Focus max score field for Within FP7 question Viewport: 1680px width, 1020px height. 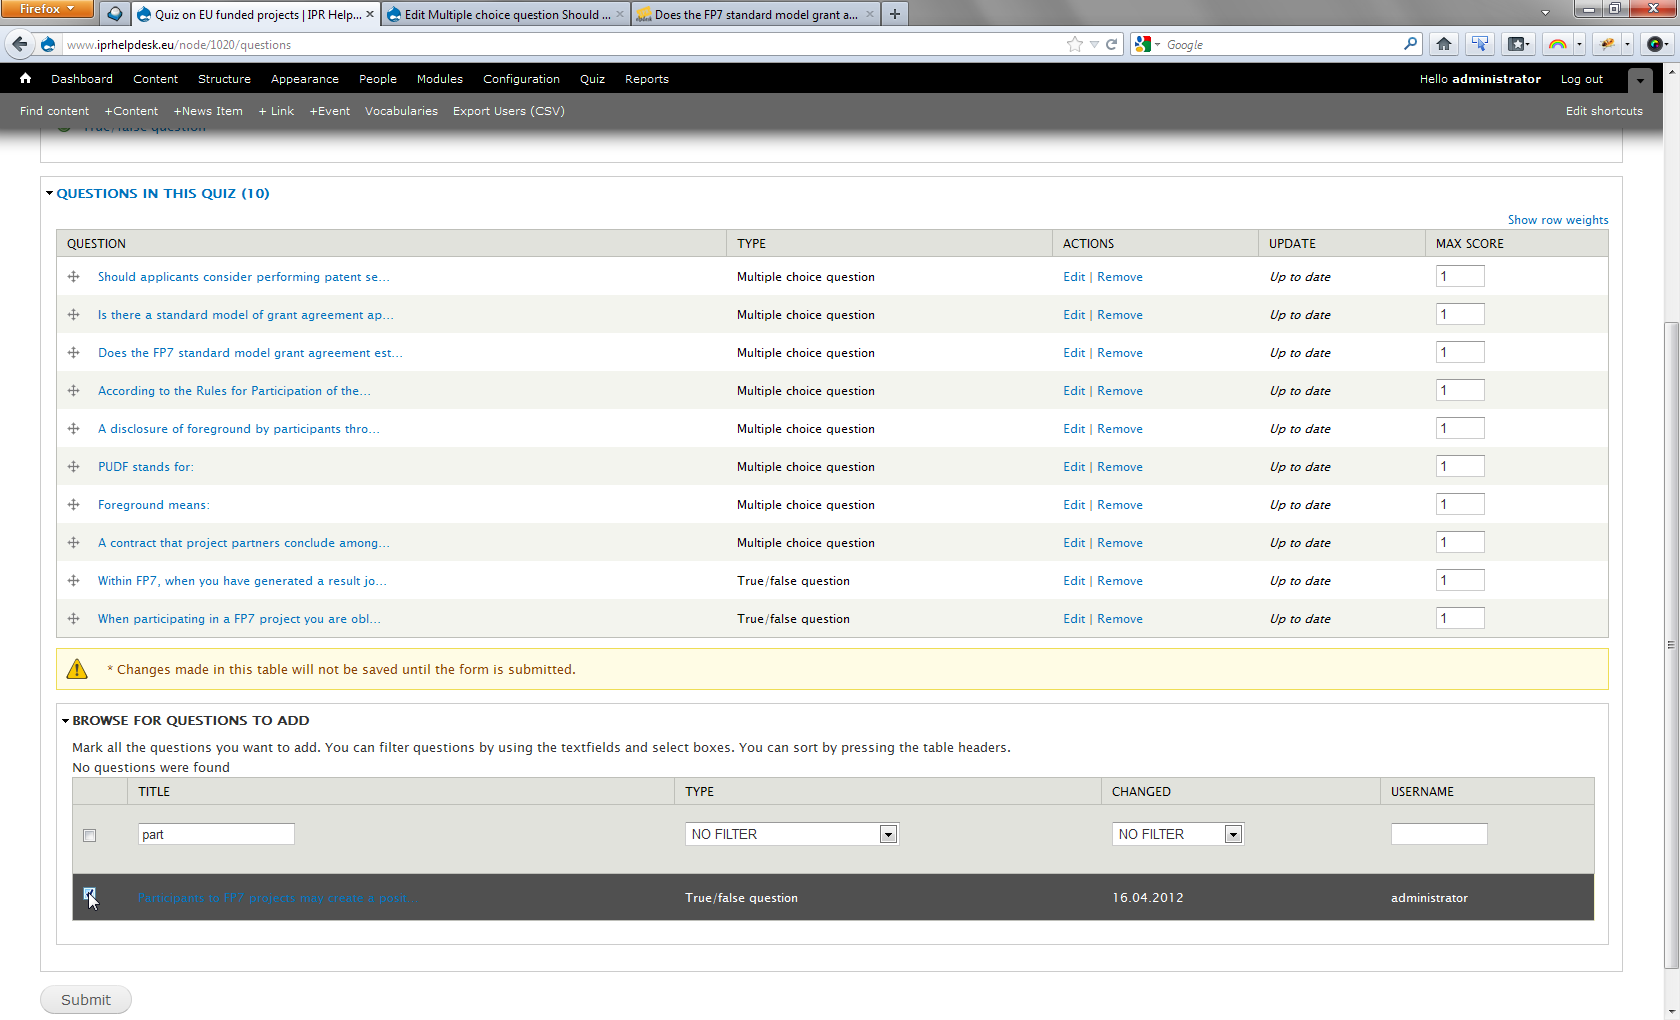tap(1460, 580)
